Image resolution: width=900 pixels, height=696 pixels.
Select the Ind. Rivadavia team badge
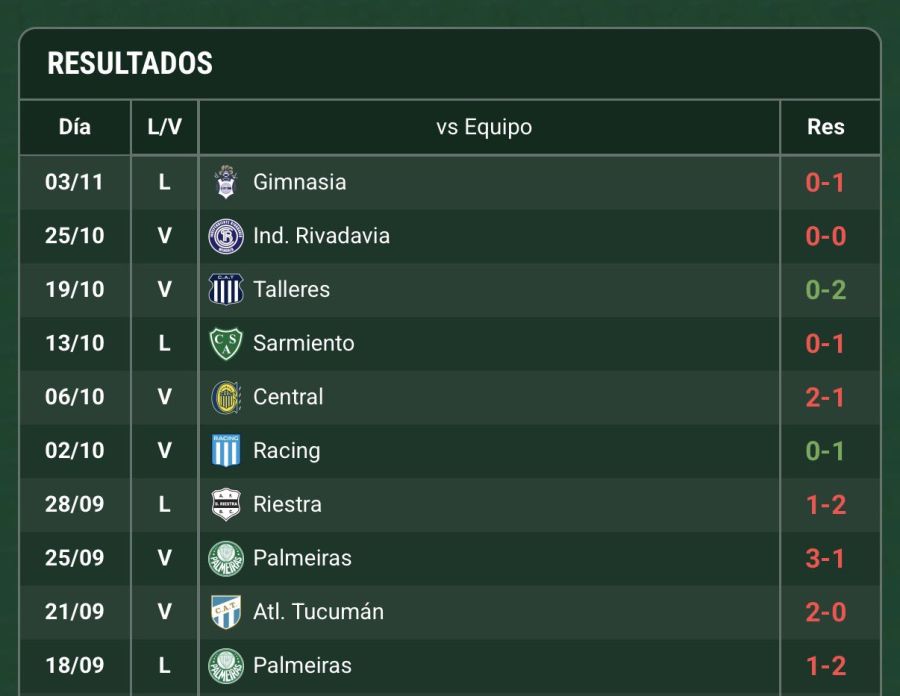click(x=226, y=236)
